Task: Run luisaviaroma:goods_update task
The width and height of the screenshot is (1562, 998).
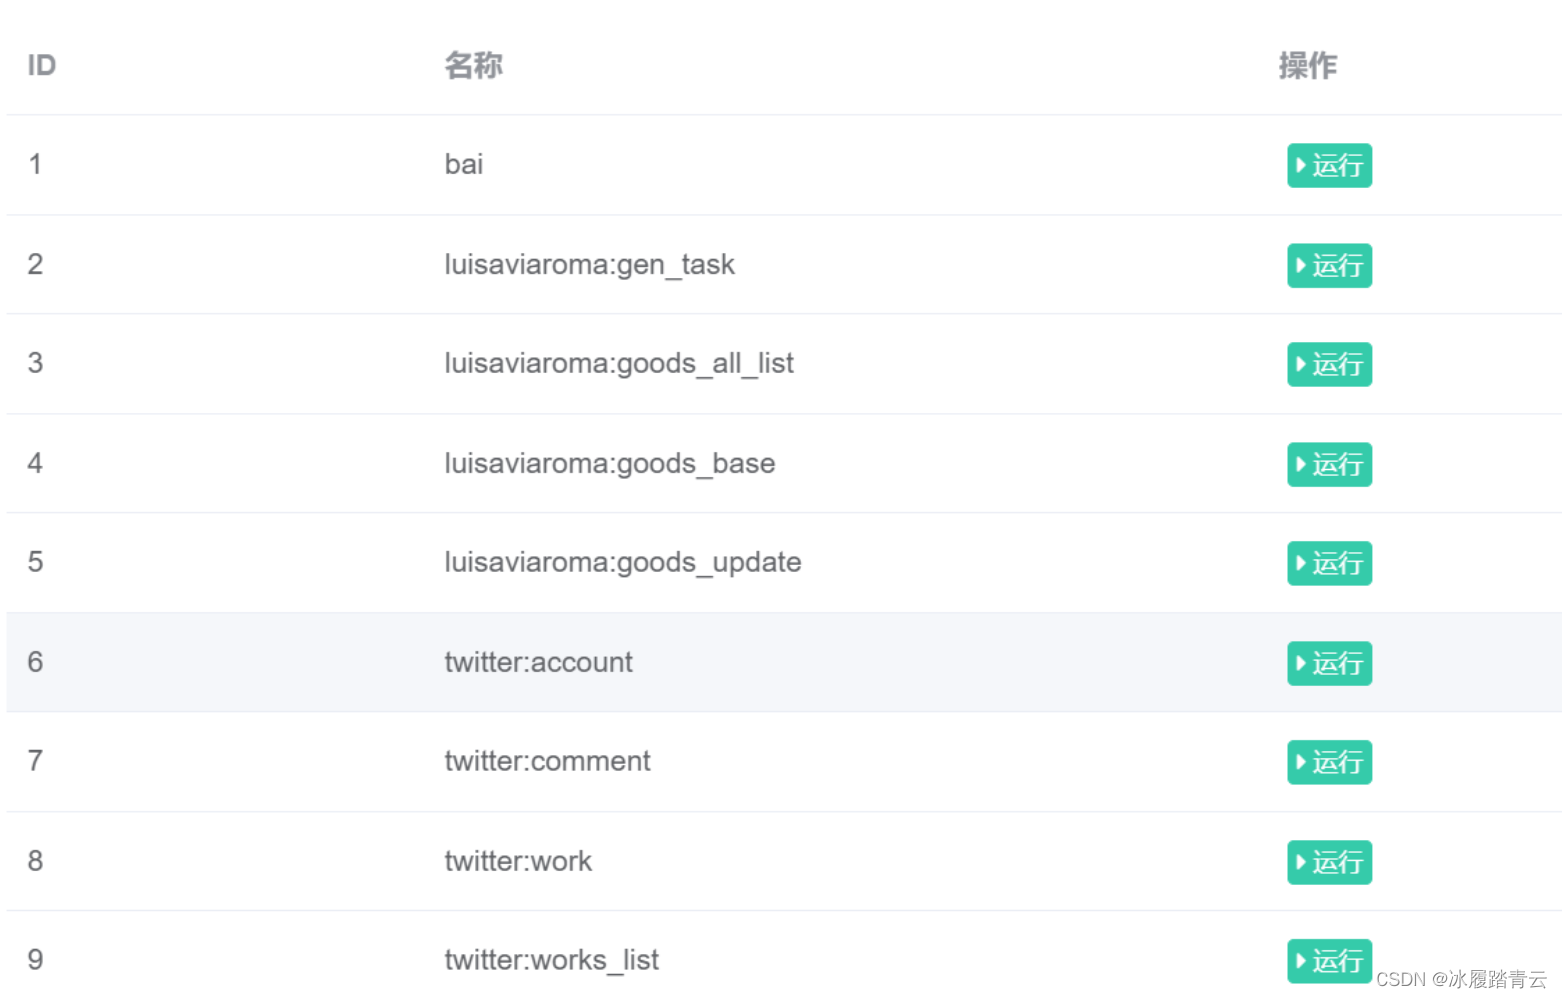Action: (1329, 563)
